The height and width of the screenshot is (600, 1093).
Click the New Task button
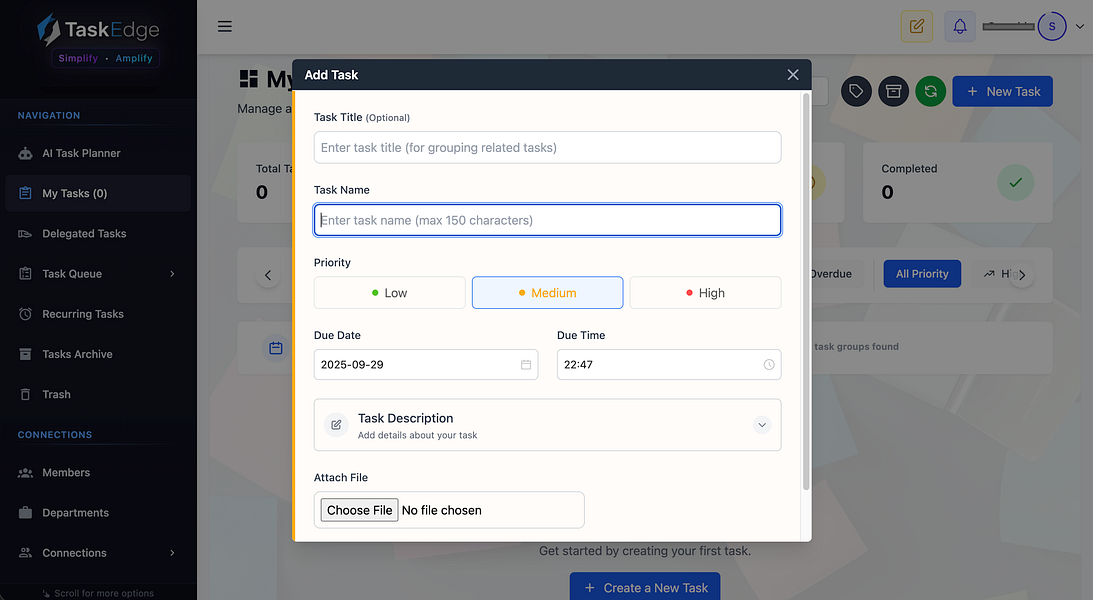pos(1002,91)
